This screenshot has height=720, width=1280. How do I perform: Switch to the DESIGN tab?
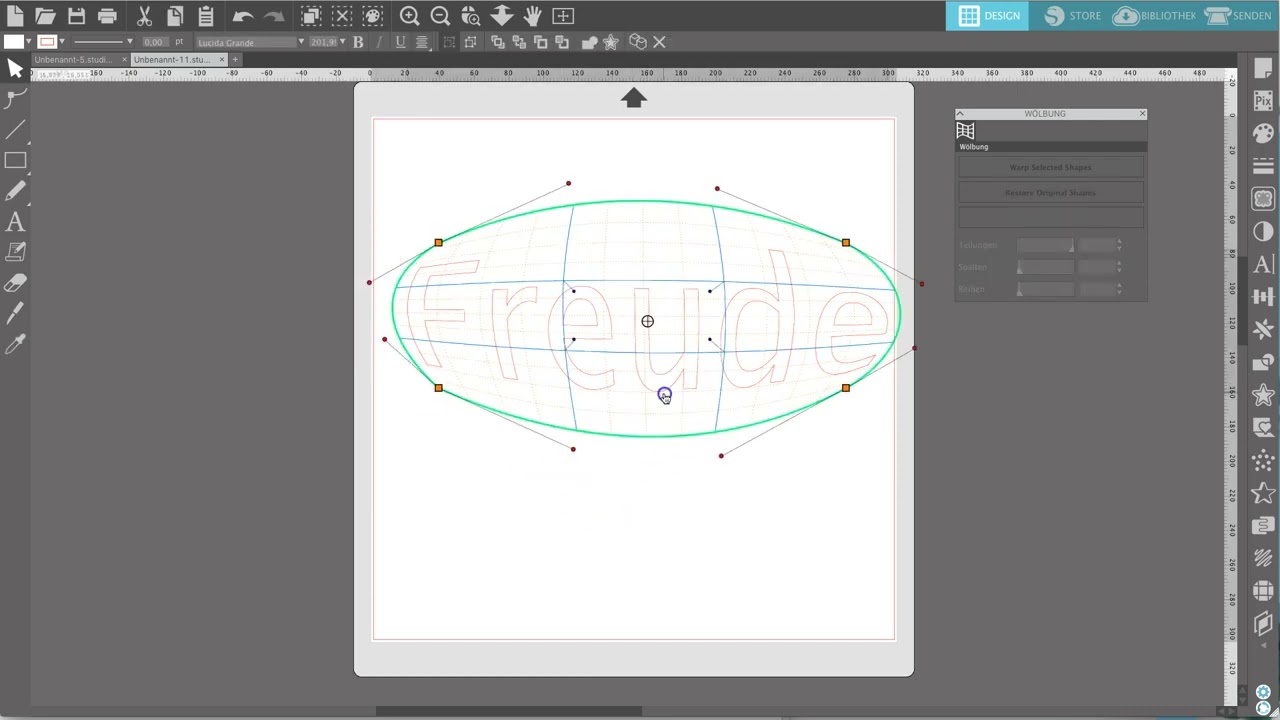[988, 16]
